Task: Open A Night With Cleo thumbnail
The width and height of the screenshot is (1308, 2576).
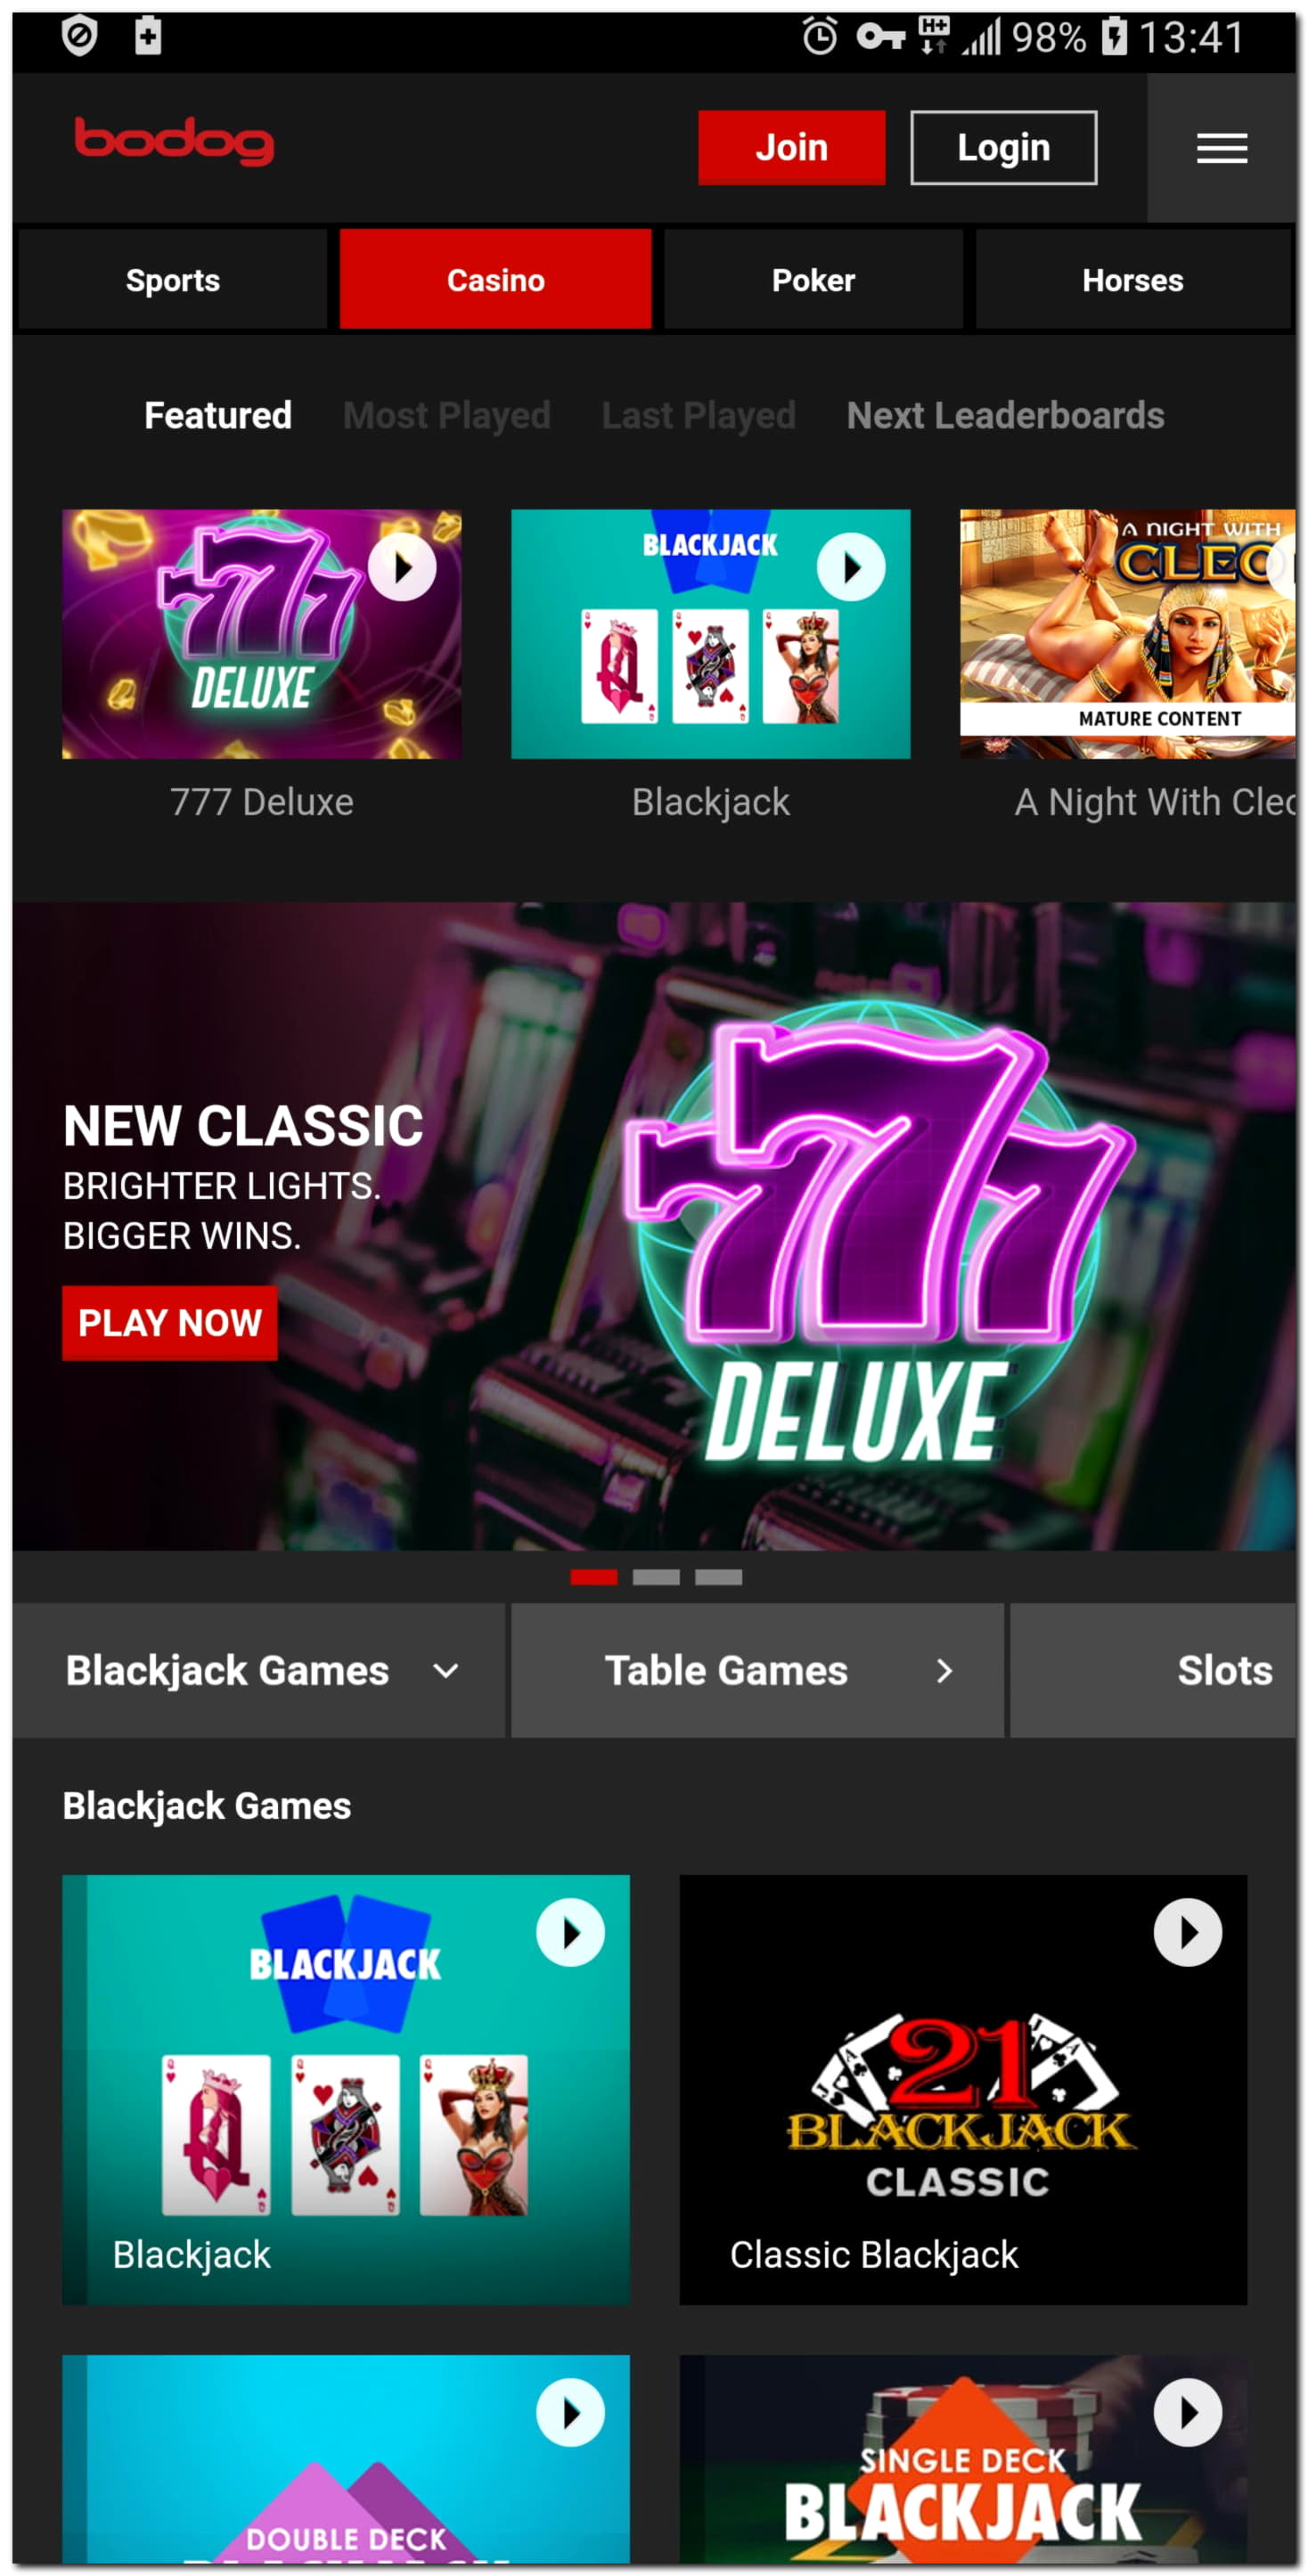Action: [x=1127, y=634]
